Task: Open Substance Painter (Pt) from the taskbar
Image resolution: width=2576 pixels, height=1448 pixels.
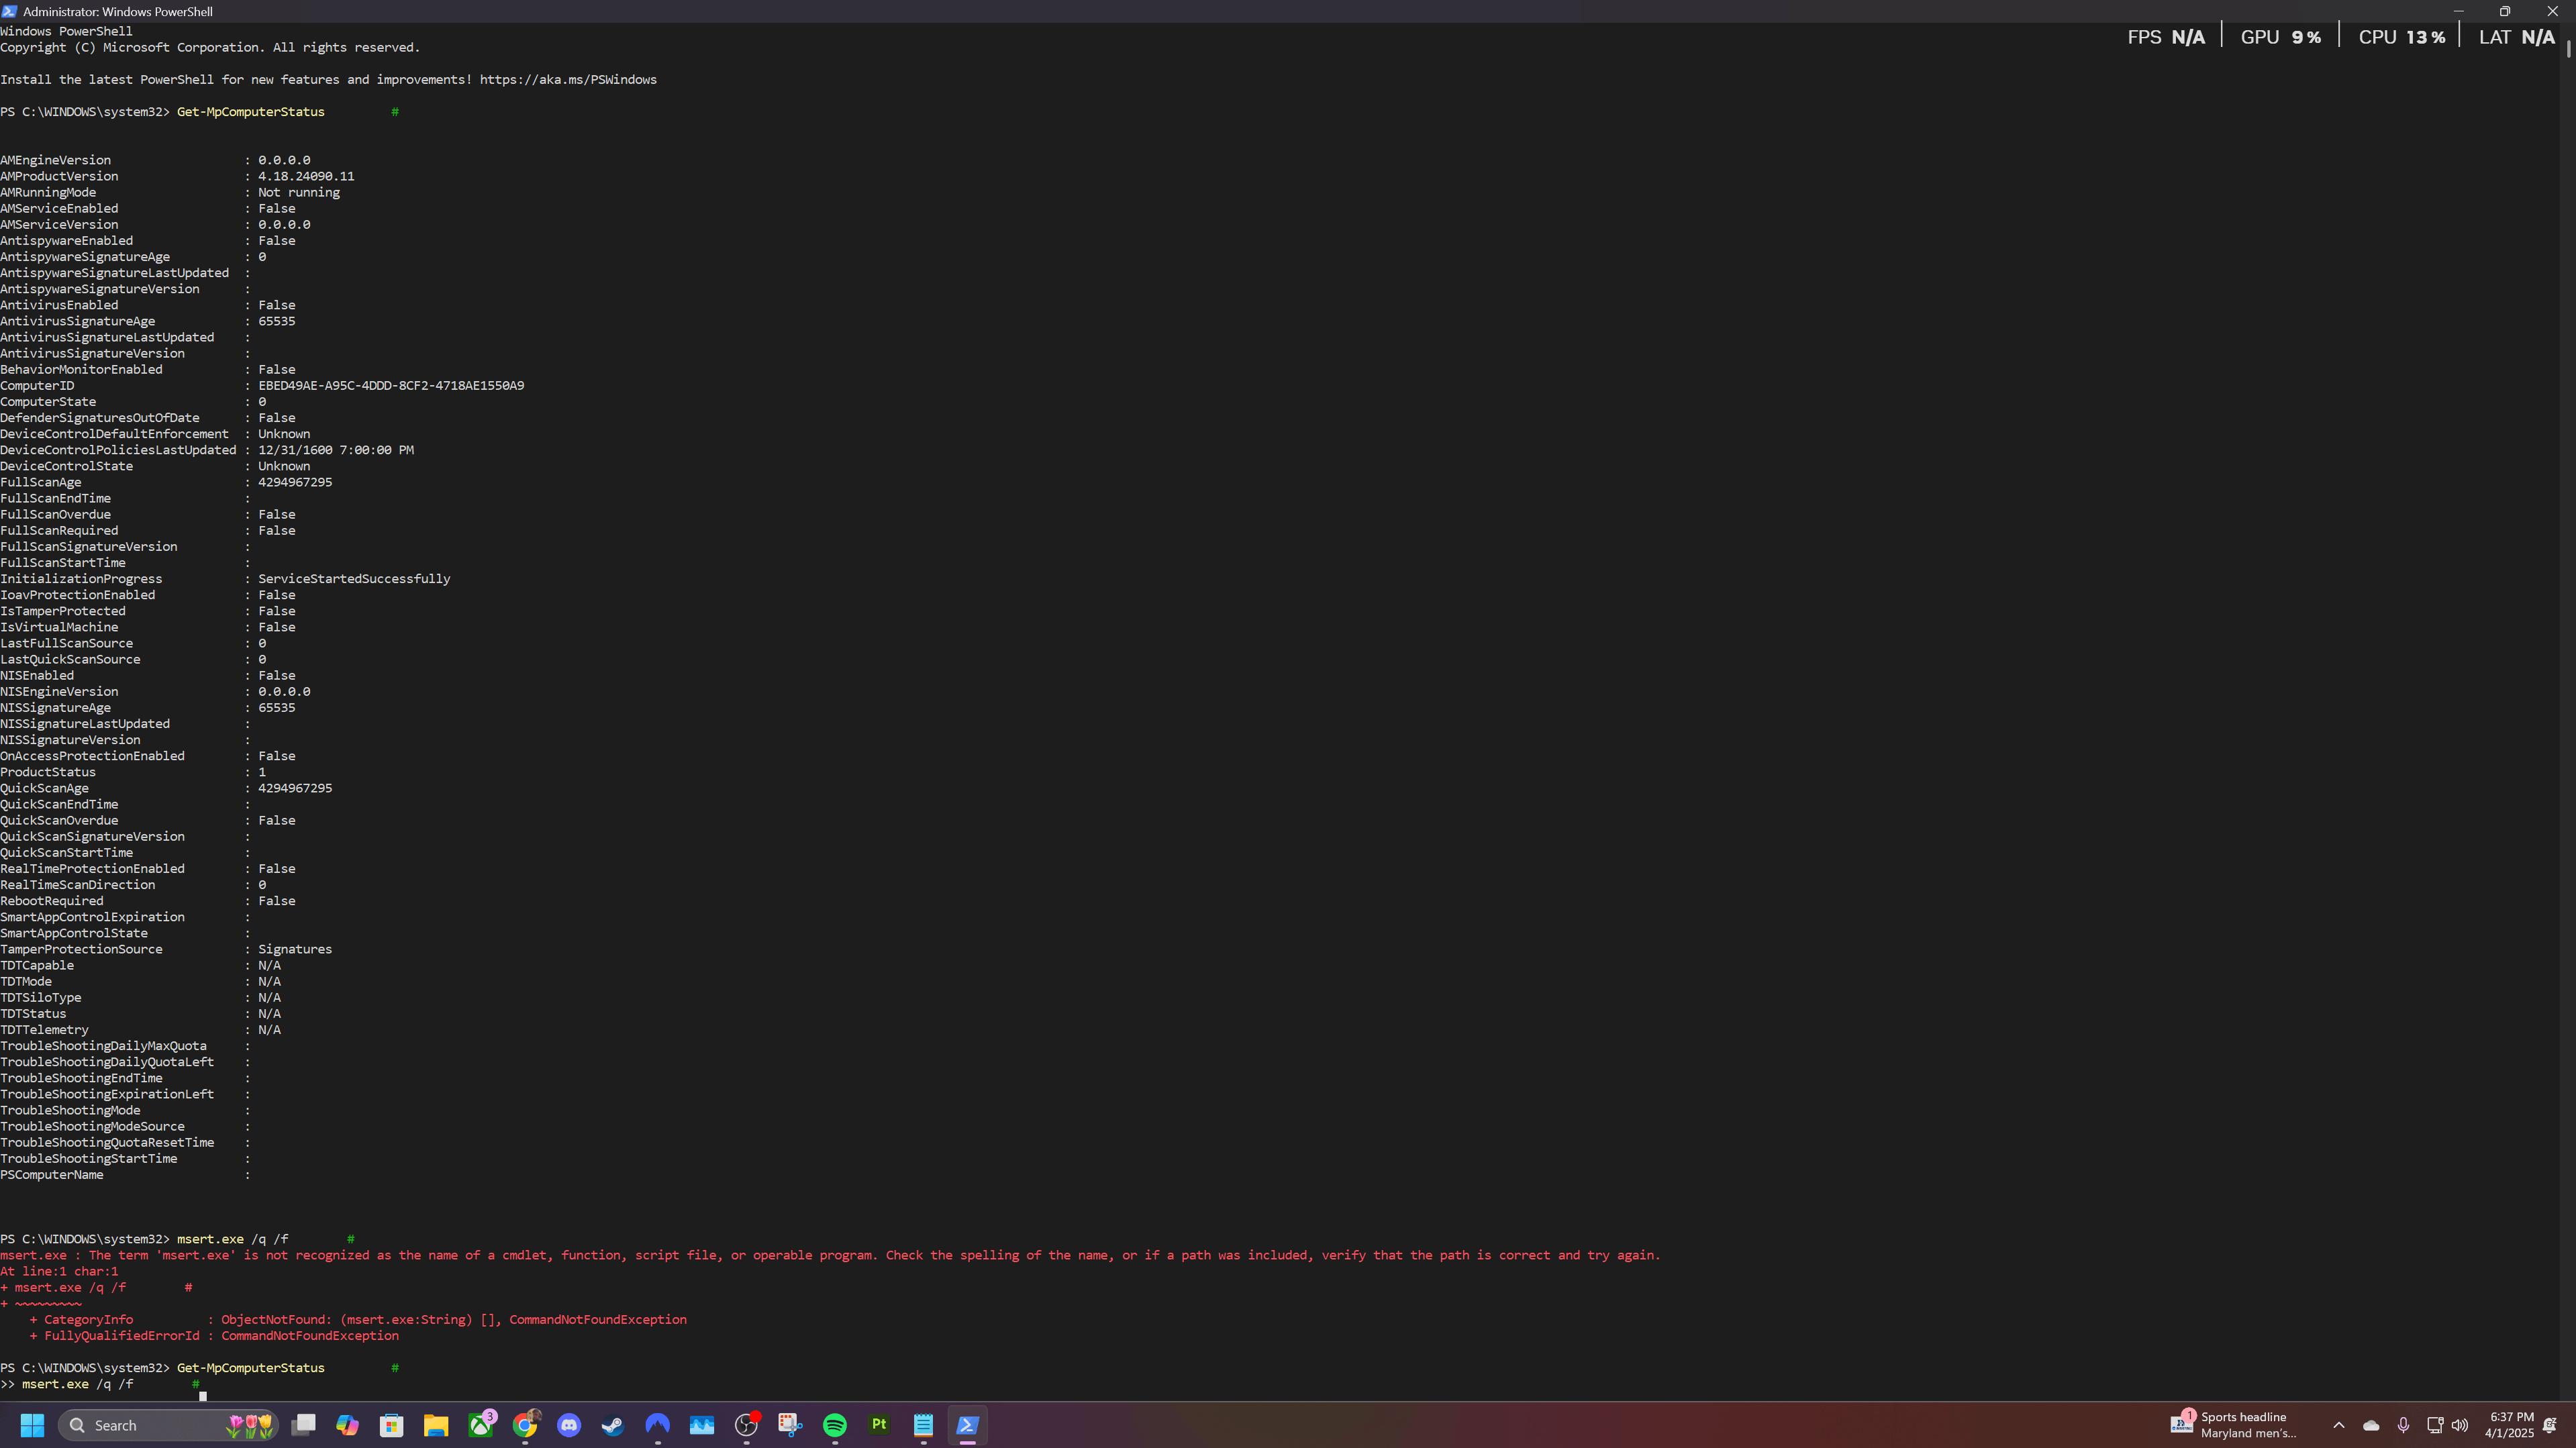Action: (879, 1425)
